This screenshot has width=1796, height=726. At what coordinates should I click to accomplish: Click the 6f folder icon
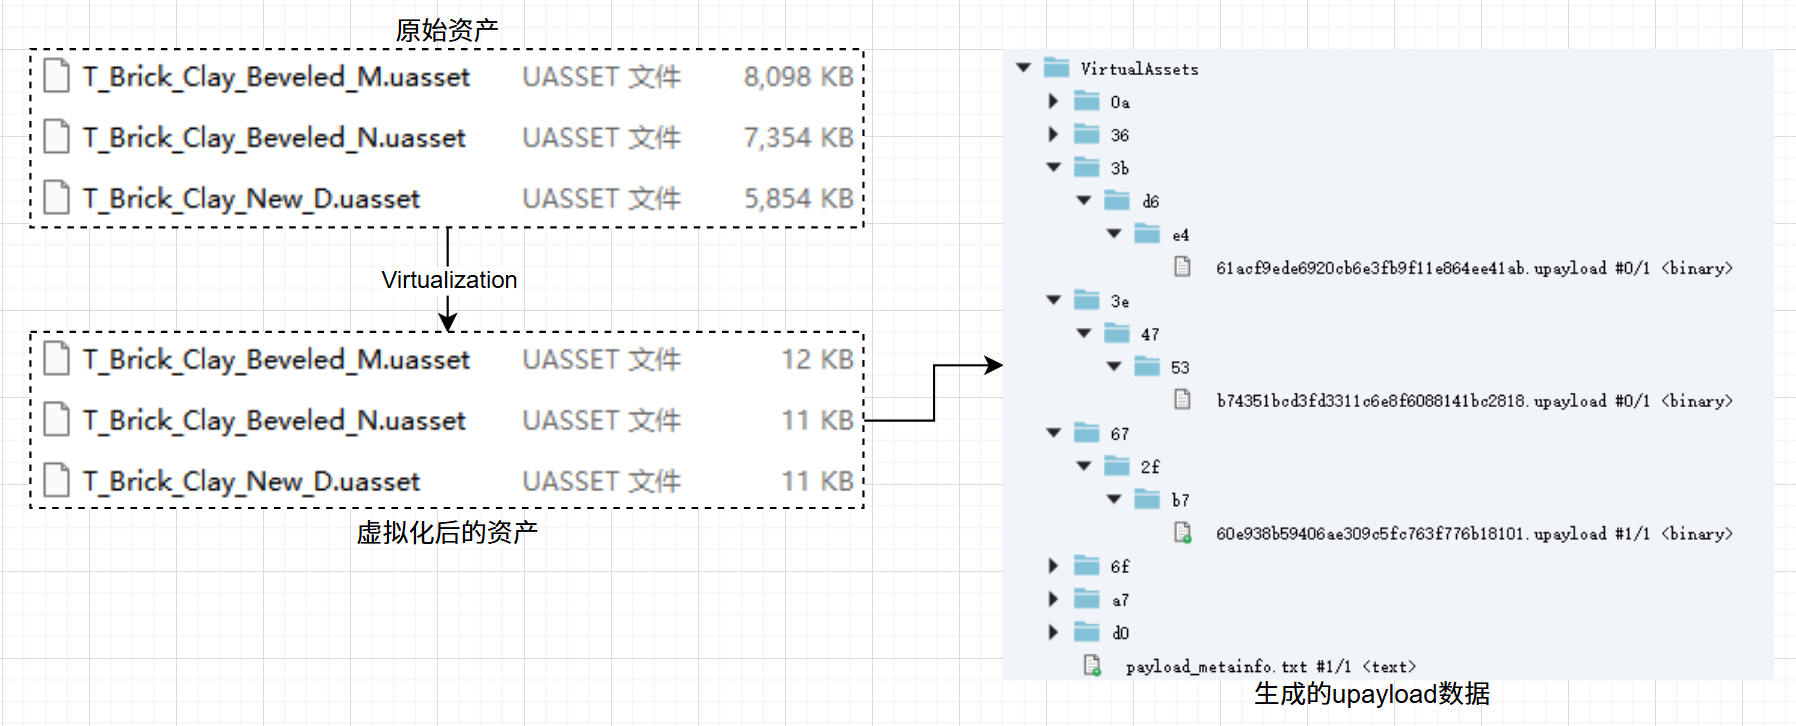(1086, 566)
